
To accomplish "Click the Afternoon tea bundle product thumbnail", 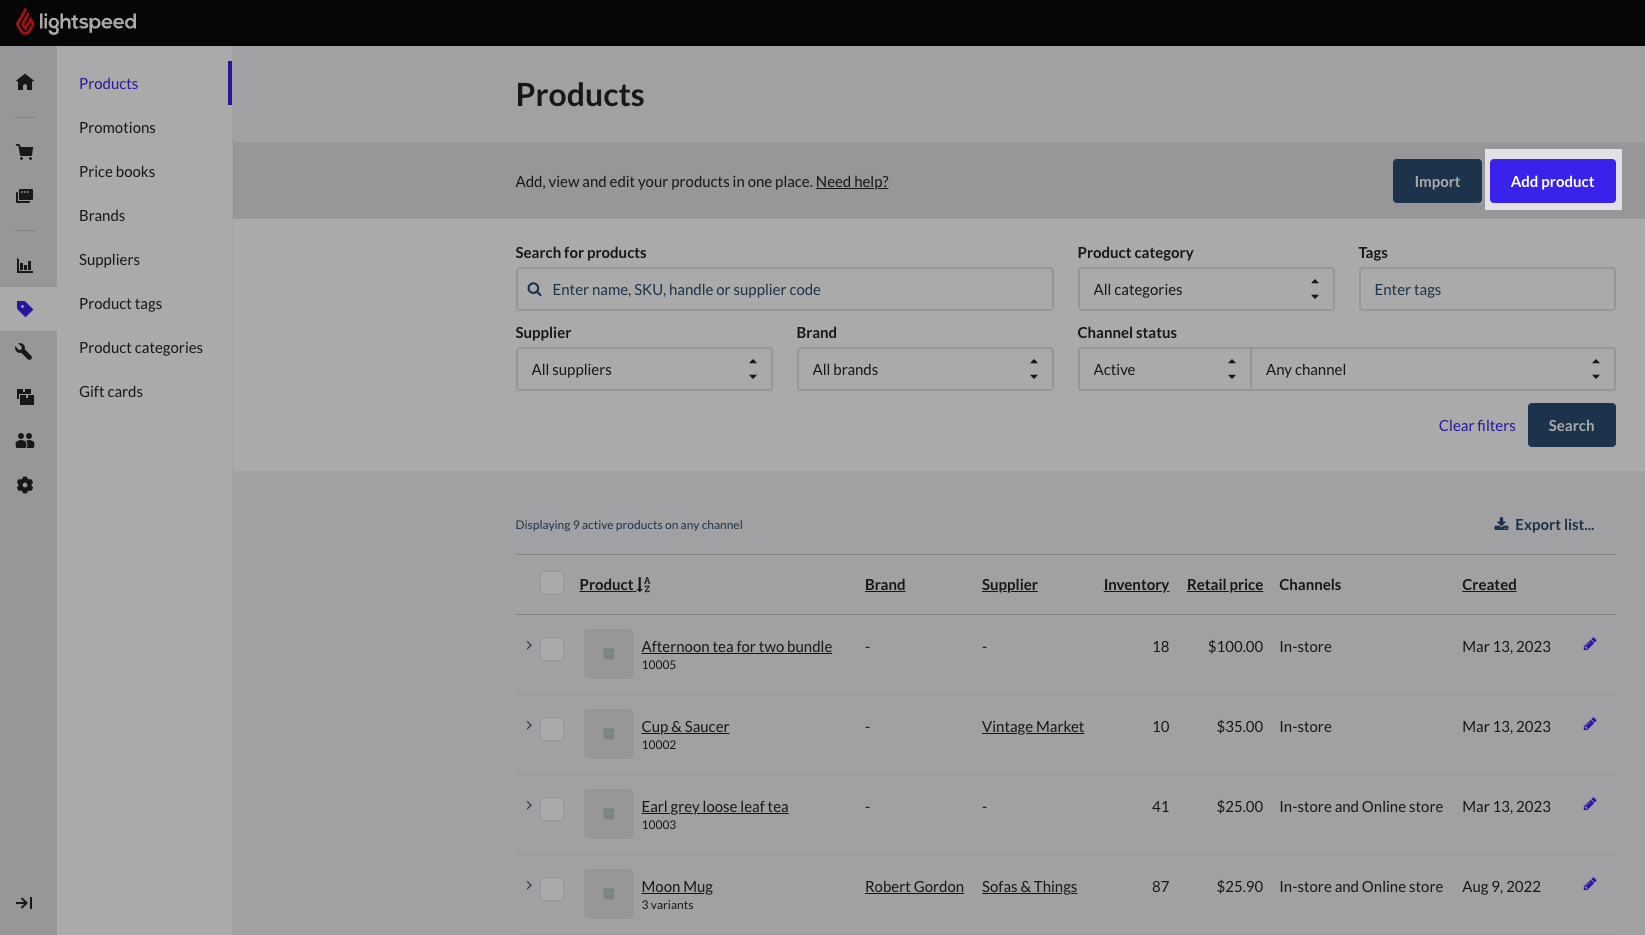I will [x=608, y=654].
